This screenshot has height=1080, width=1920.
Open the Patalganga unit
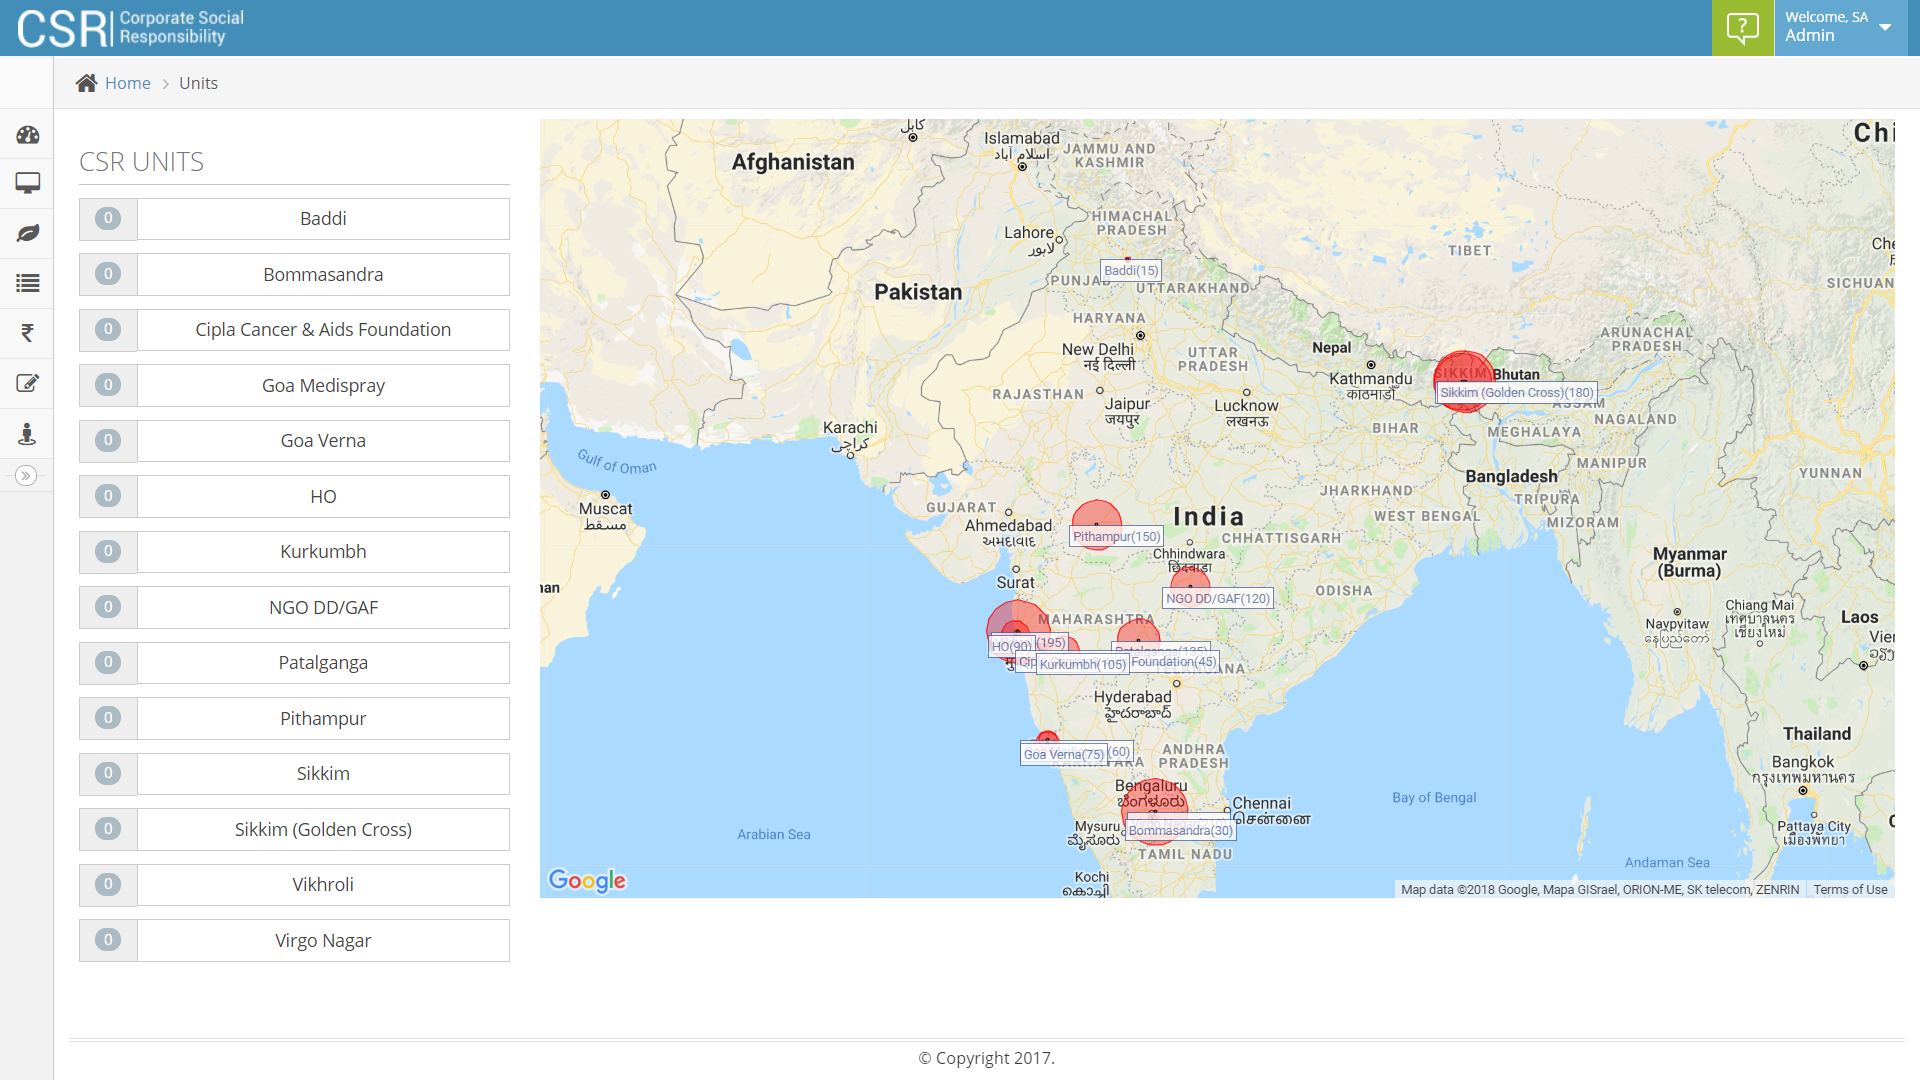[323, 663]
